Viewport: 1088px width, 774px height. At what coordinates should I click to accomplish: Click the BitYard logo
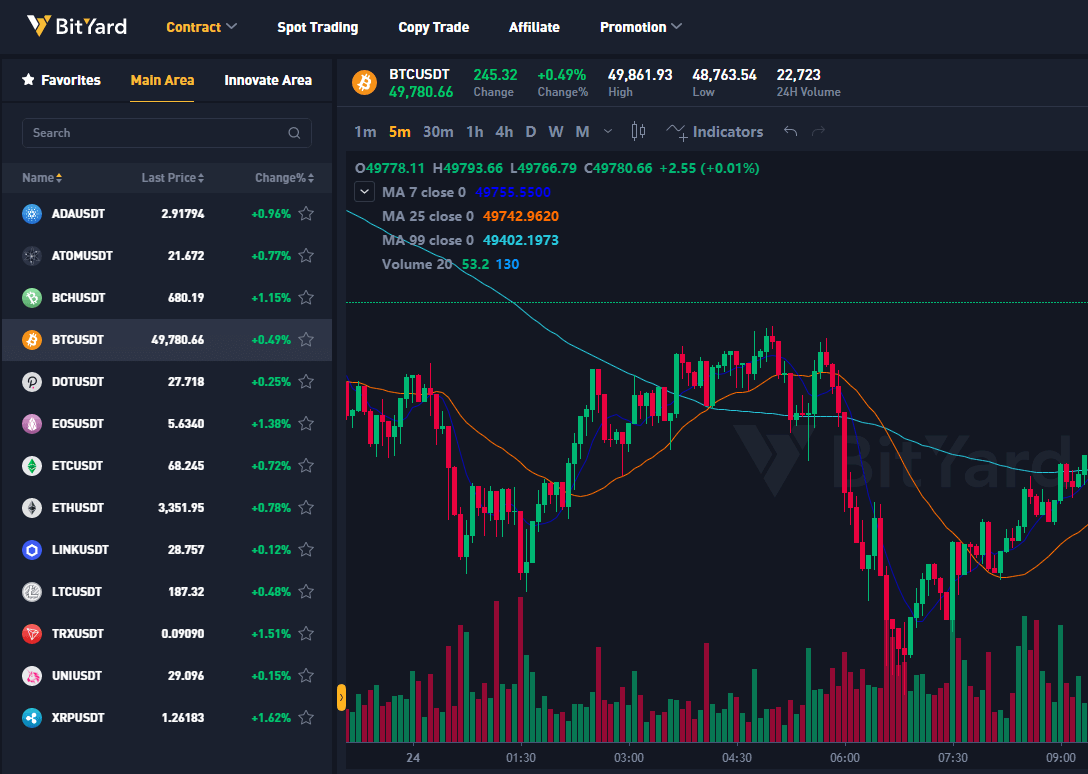(x=77, y=26)
